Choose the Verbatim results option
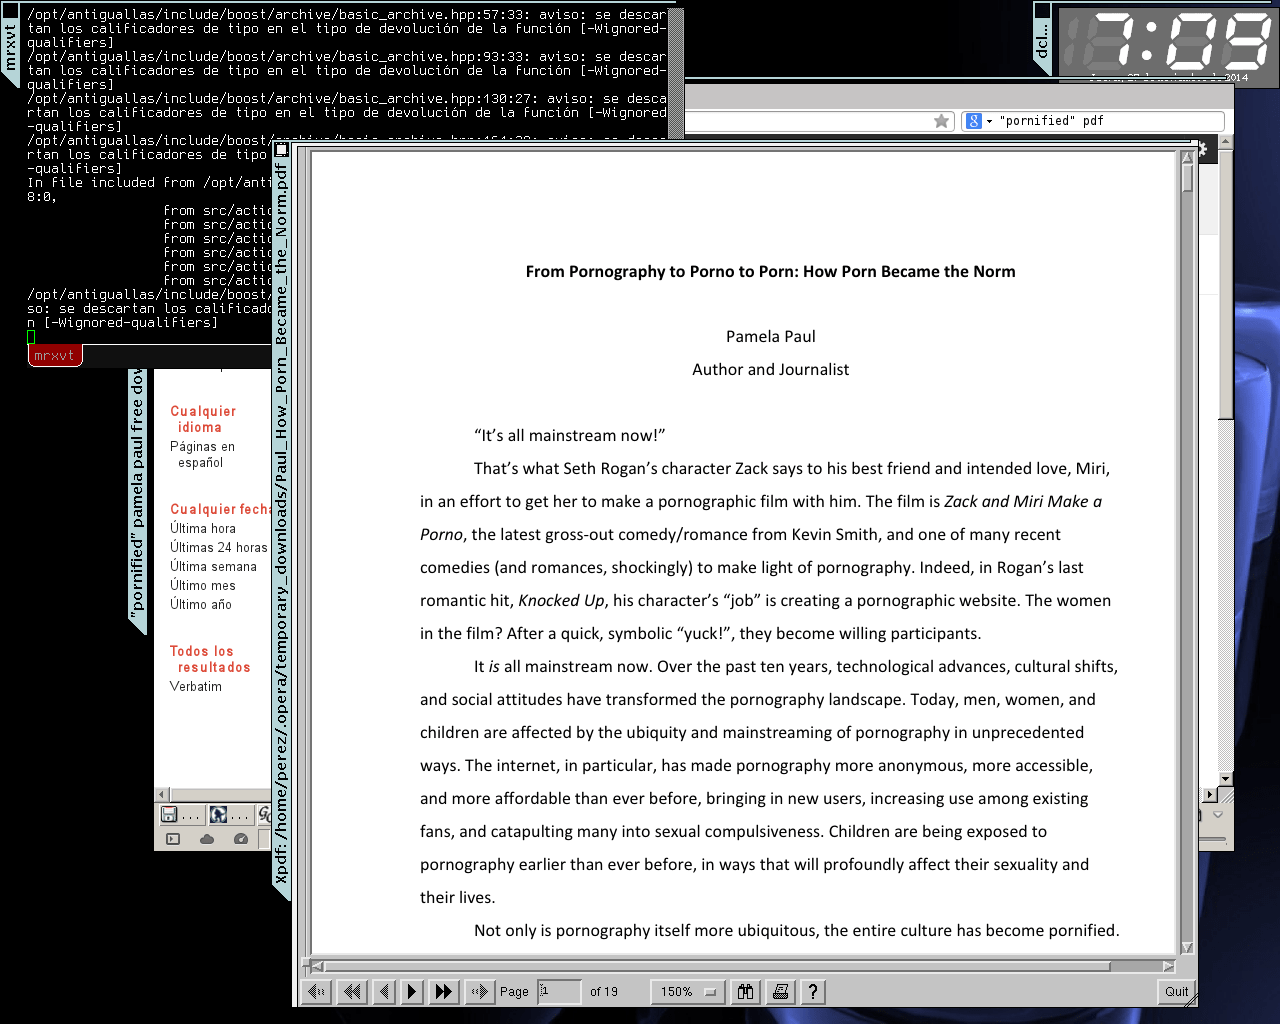 (196, 686)
